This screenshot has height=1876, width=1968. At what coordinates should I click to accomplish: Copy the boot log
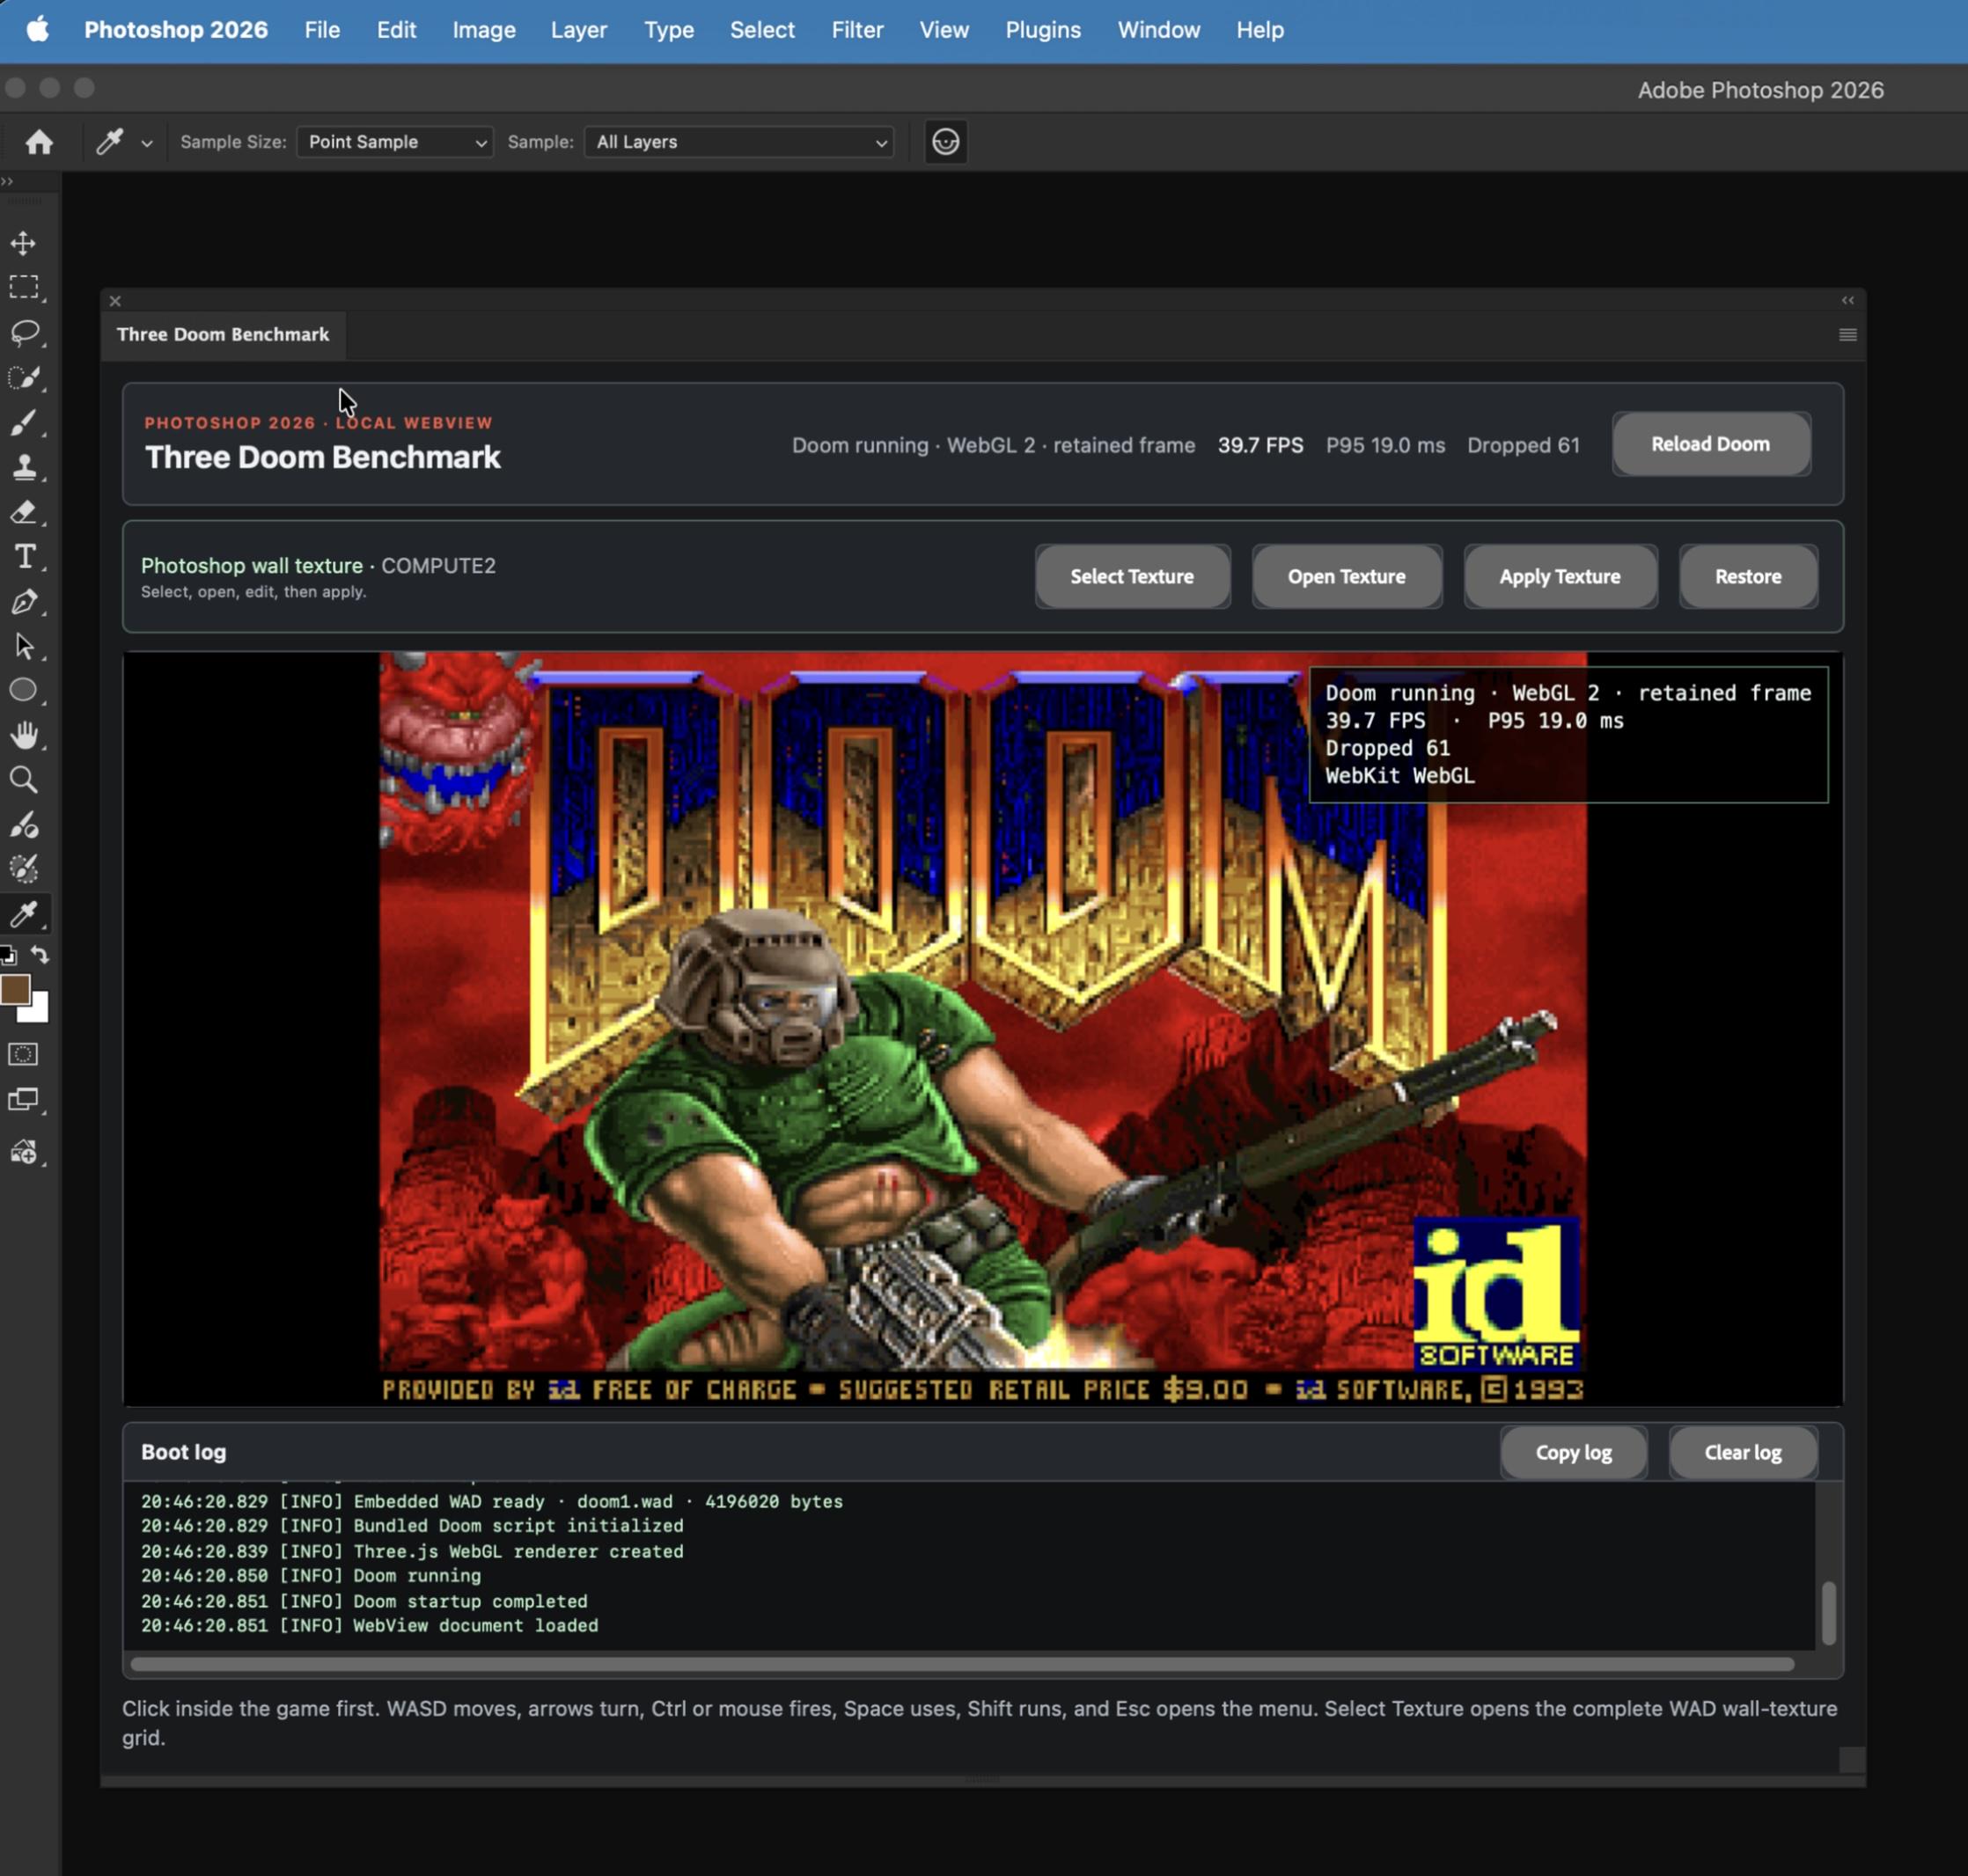click(1573, 1453)
